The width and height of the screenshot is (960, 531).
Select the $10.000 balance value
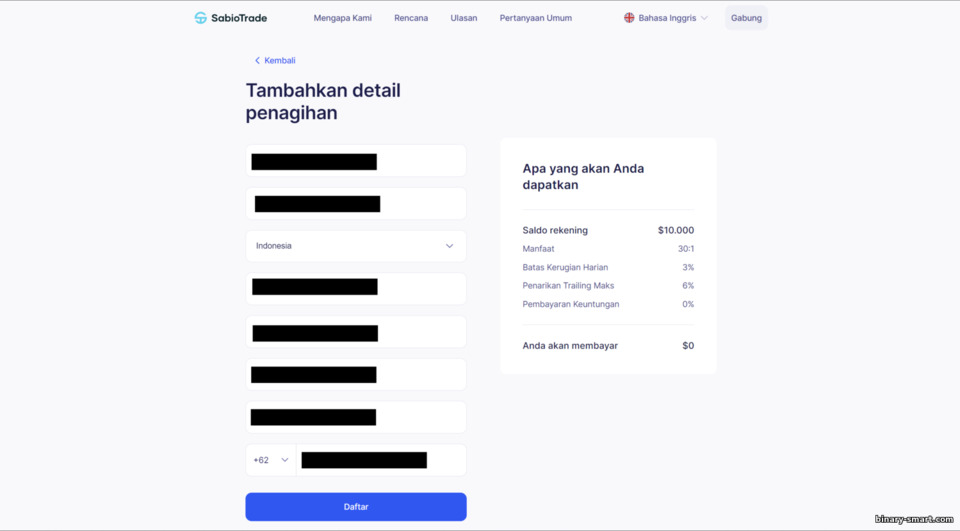[676, 230]
